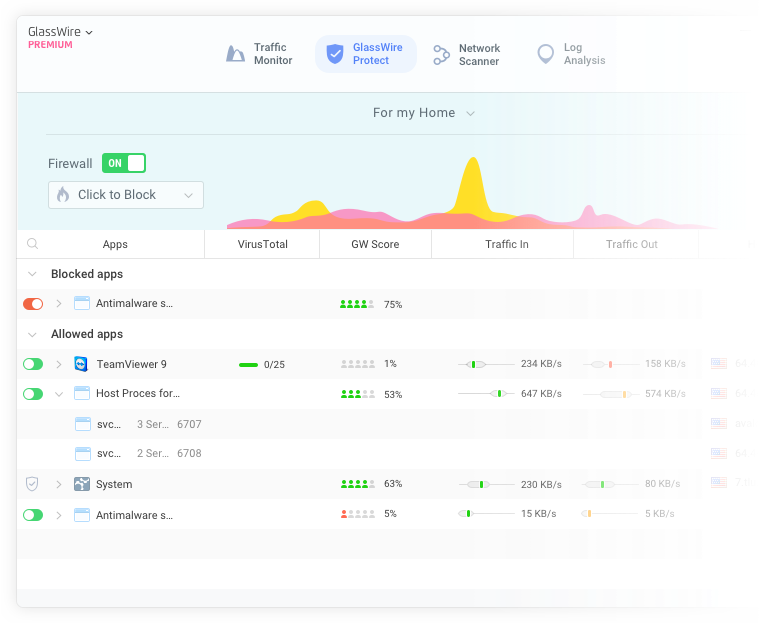
Task: Expand the System row
Action: 59,484
